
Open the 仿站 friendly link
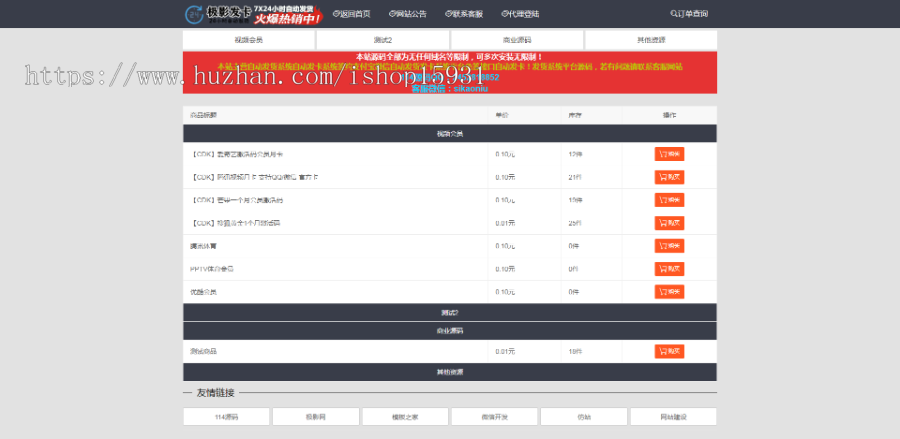coord(584,417)
